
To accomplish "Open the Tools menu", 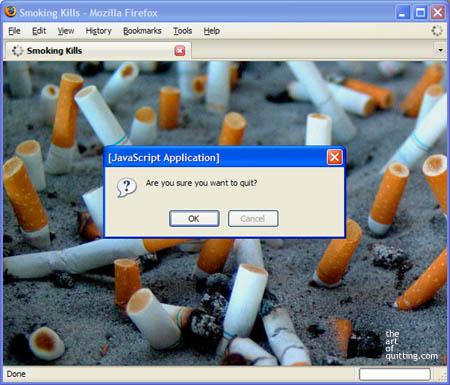I will tap(183, 31).
